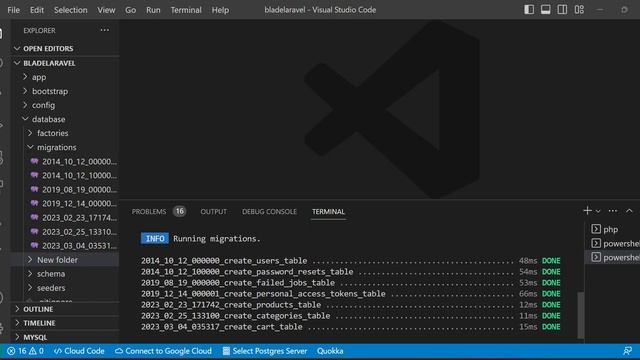This screenshot has height=360, width=640.
Task: Open the Run menu
Action: point(153,10)
